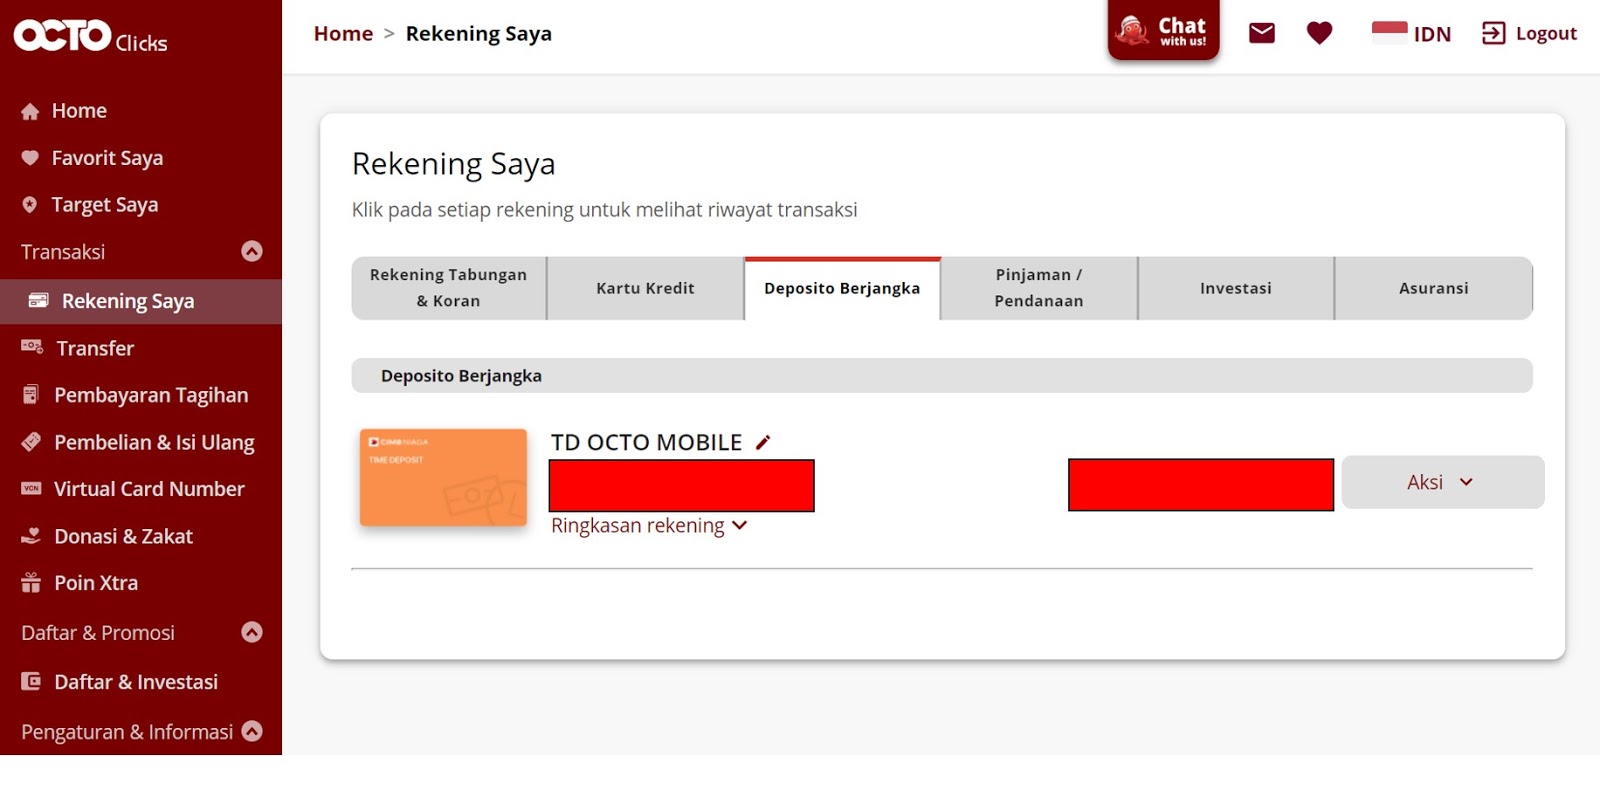This screenshot has width=1600, height=797.
Task: Open the Aksi dropdown
Action: point(1443,482)
